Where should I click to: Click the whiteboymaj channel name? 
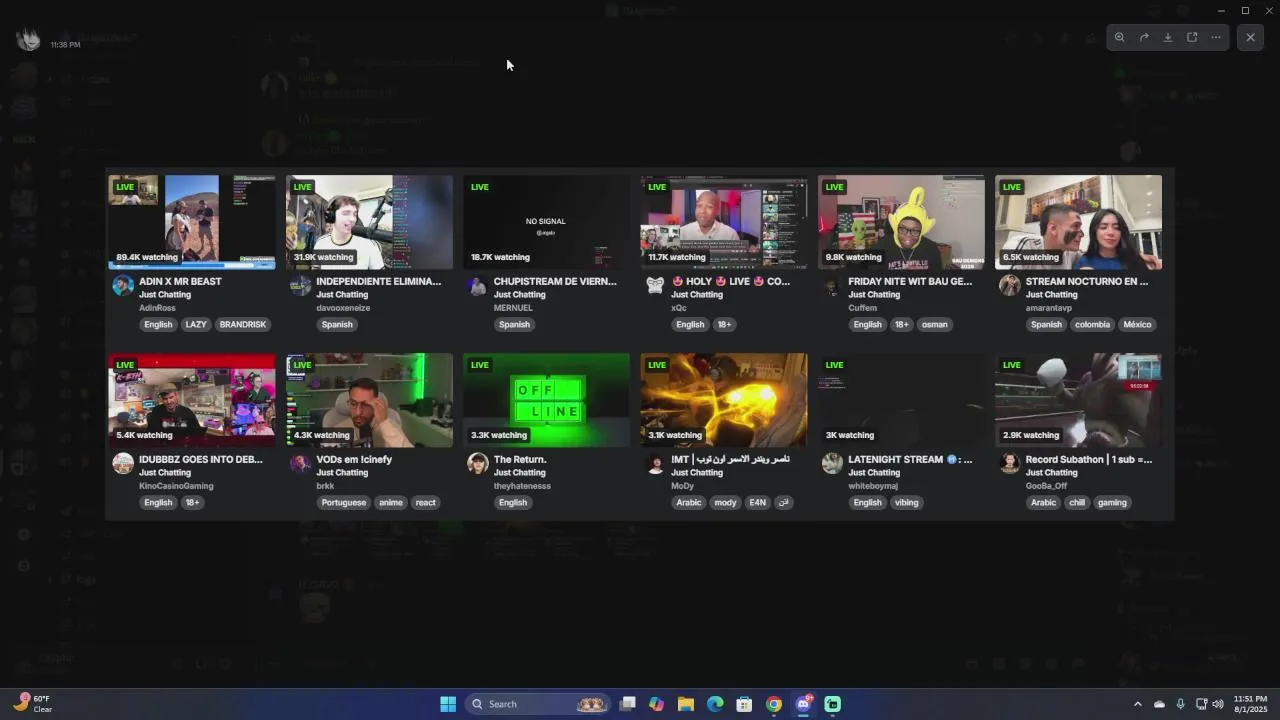pyautogui.click(x=873, y=486)
